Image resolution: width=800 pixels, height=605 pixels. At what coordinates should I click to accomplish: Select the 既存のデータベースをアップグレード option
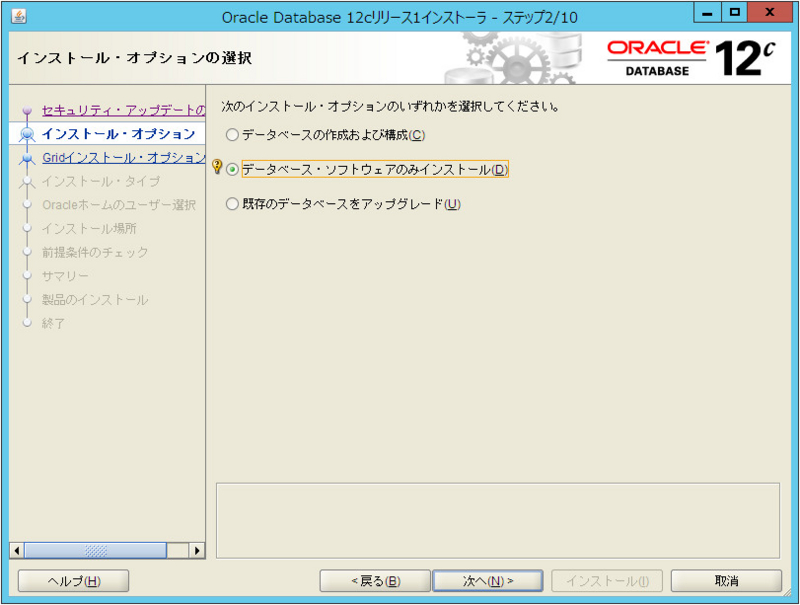click(232, 204)
